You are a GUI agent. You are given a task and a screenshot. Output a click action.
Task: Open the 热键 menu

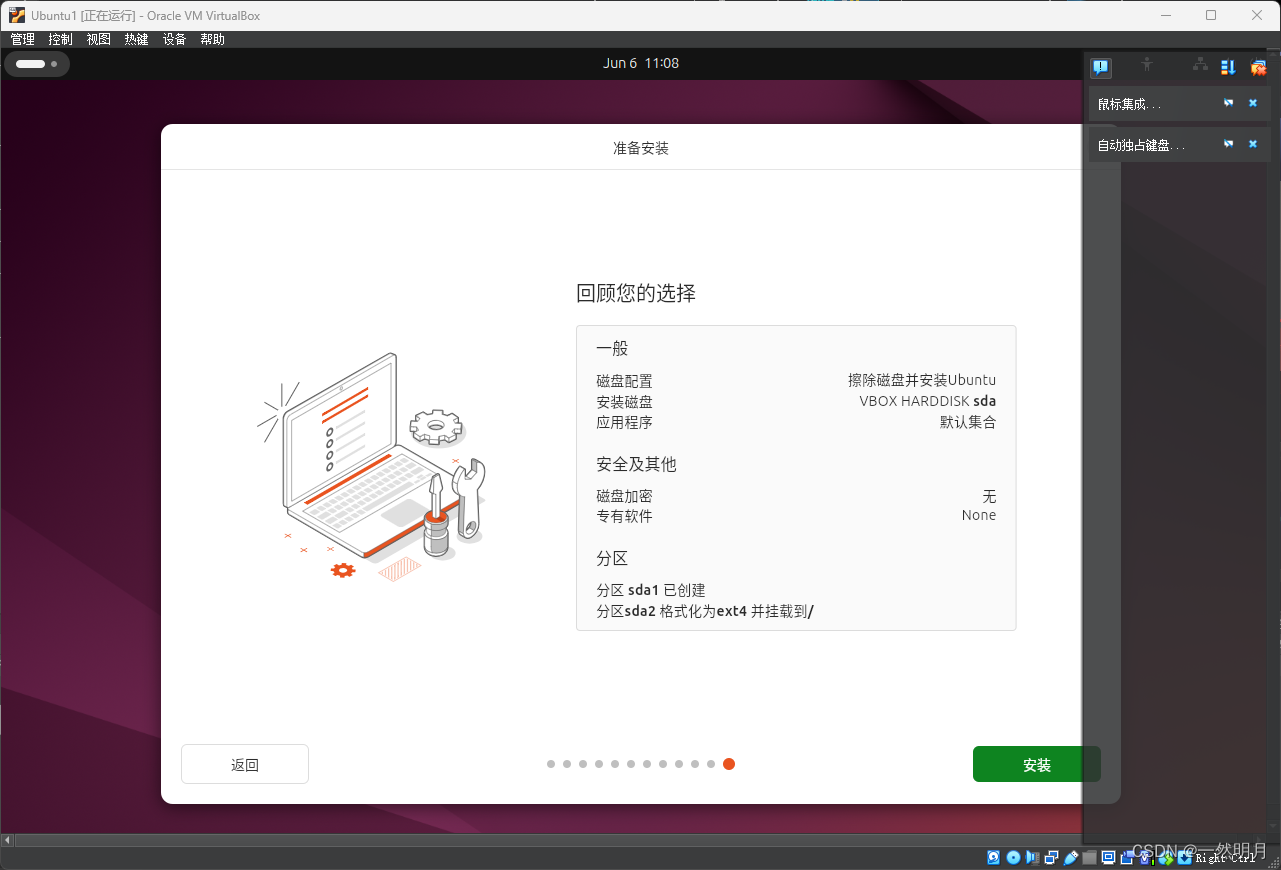tap(136, 39)
